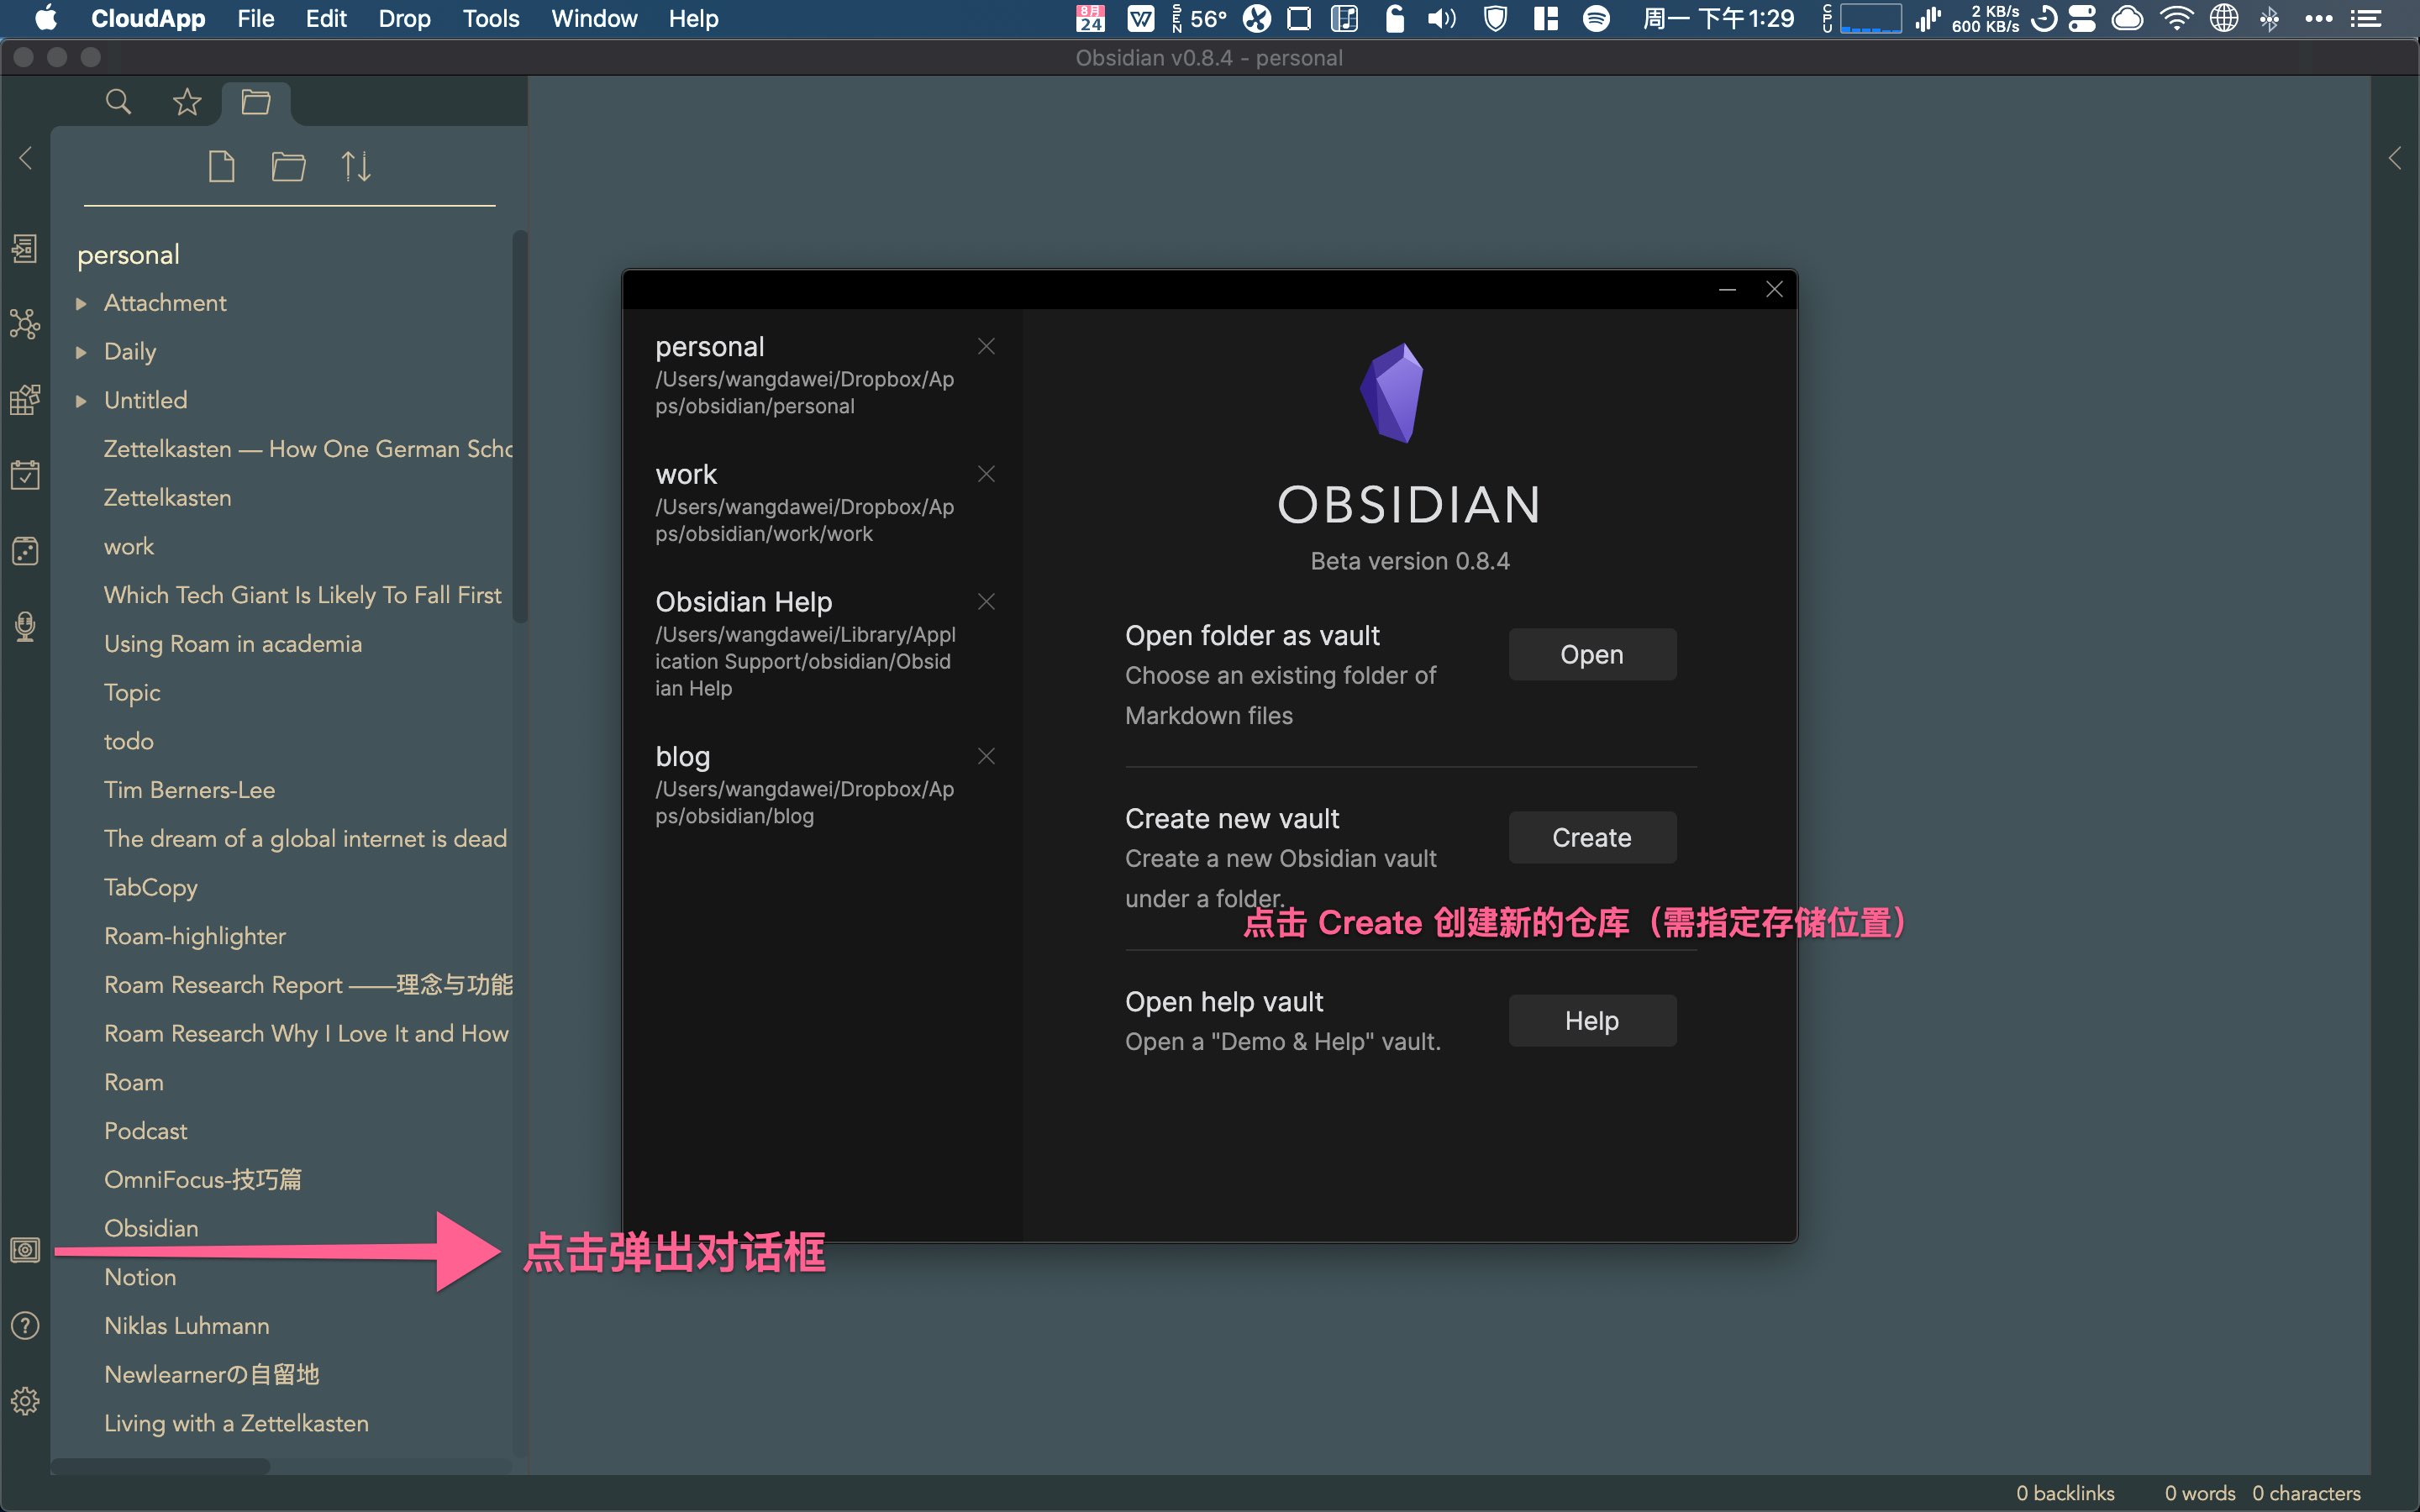Expand the Untitled folder
This screenshot has width=2420, height=1512.
point(82,401)
